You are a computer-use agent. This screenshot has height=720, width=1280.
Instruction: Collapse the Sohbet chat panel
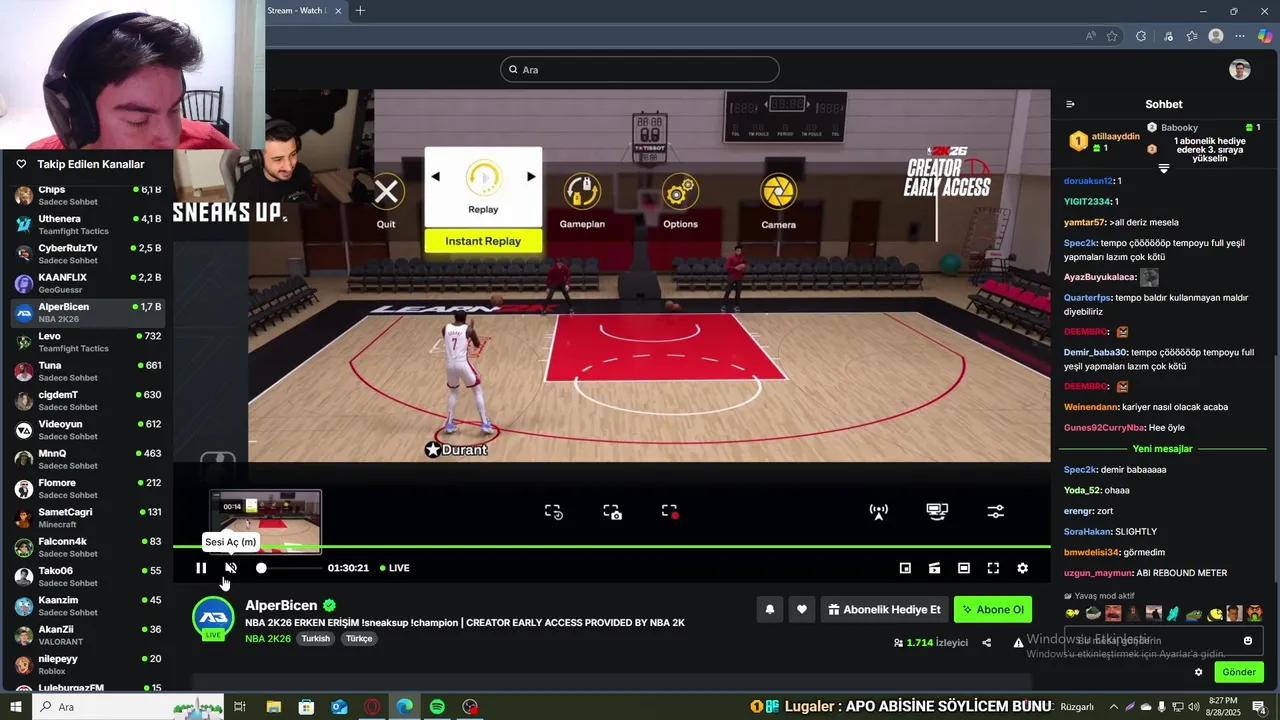(1070, 104)
